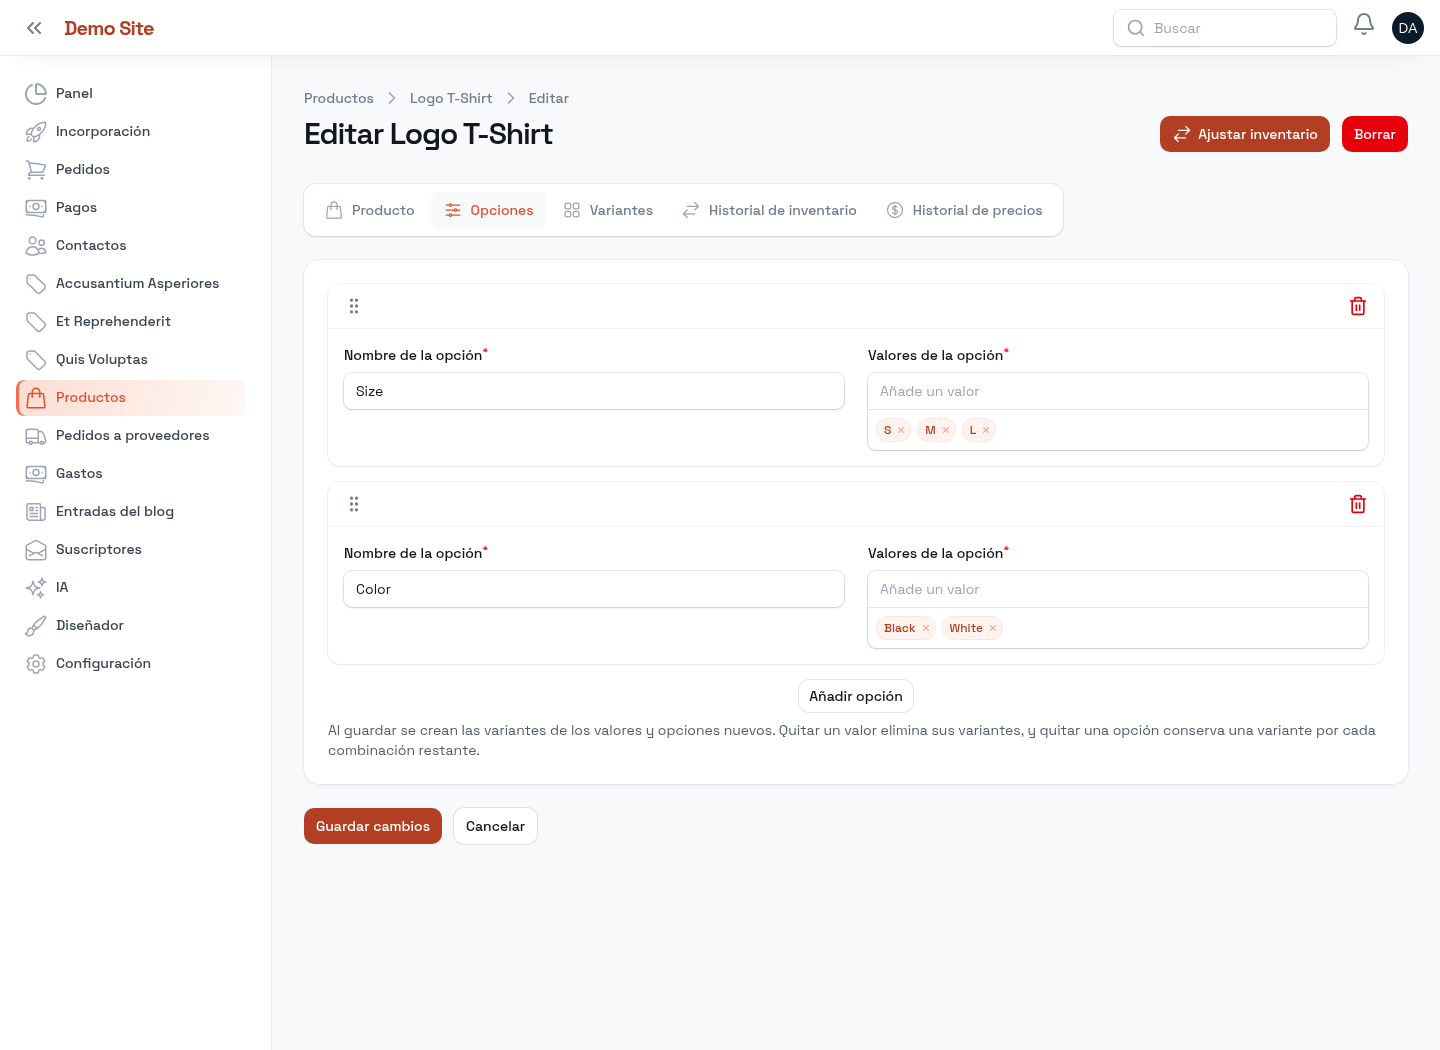Image resolution: width=1440 pixels, height=1050 pixels.
Task: Click Añadir opción button
Action: pos(856,696)
